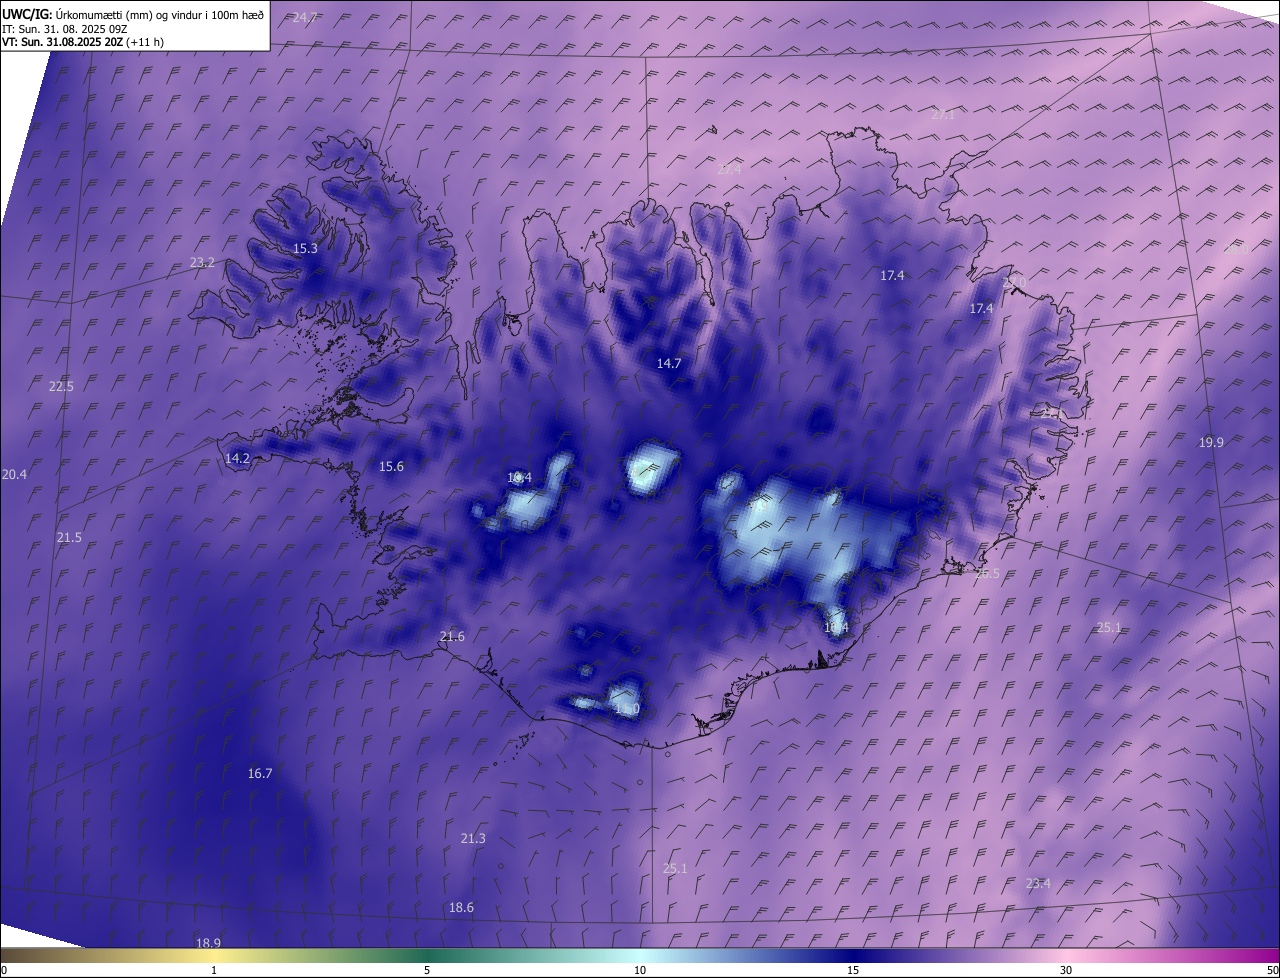Click the color scale tick labeled 5
This screenshot has width=1280, height=978.
click(x=427, y=970)
